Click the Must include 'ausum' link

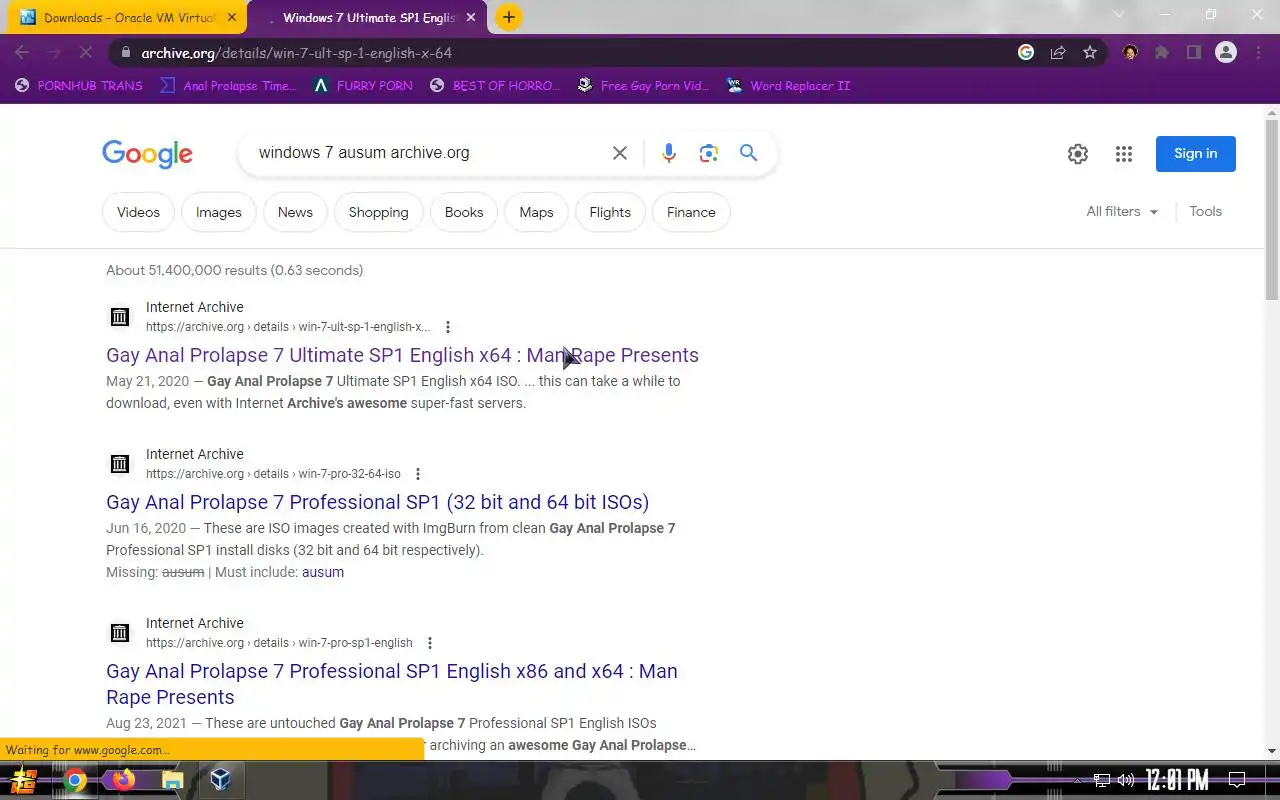[323, 572]
